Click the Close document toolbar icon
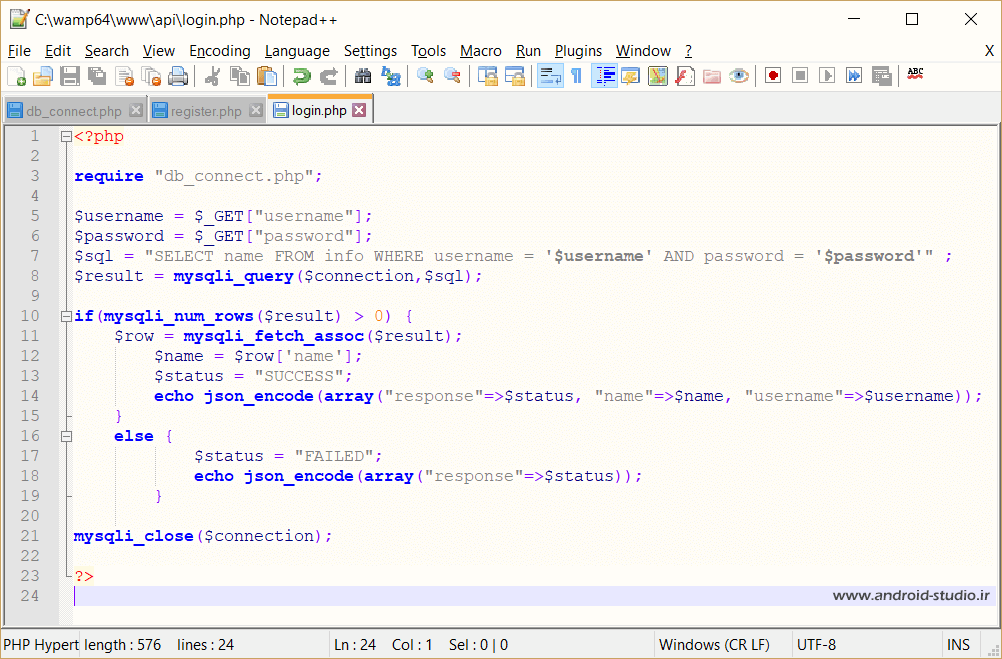The width and height of the screenshot is (1002, 659). [x=124, y=76]
